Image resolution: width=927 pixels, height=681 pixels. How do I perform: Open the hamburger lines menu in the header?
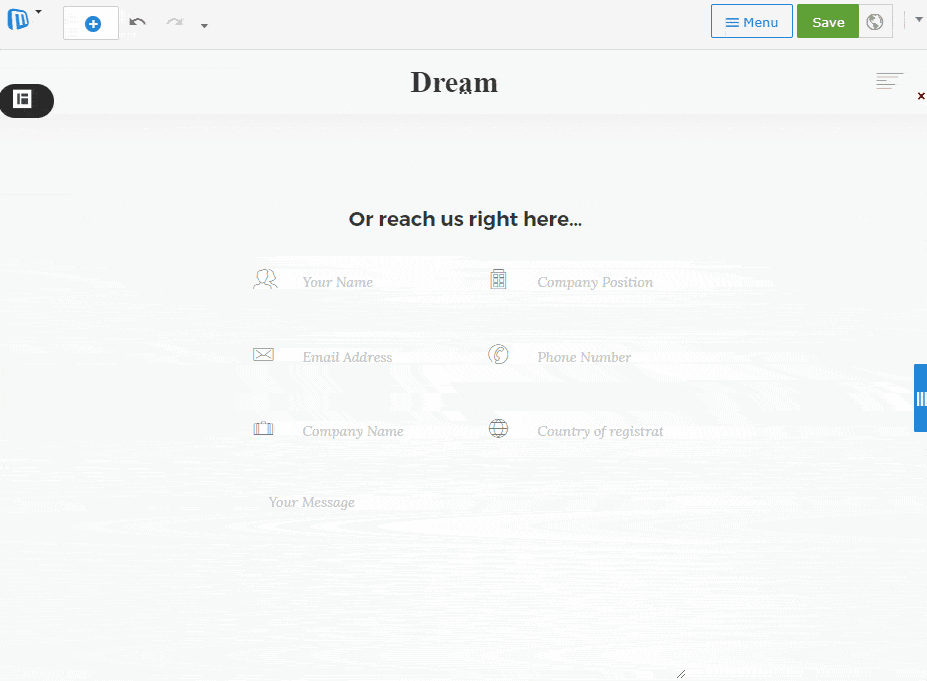coord(889,81)
